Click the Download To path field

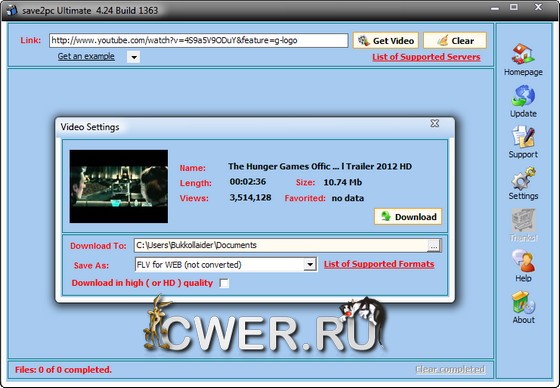tap(281, 245)
